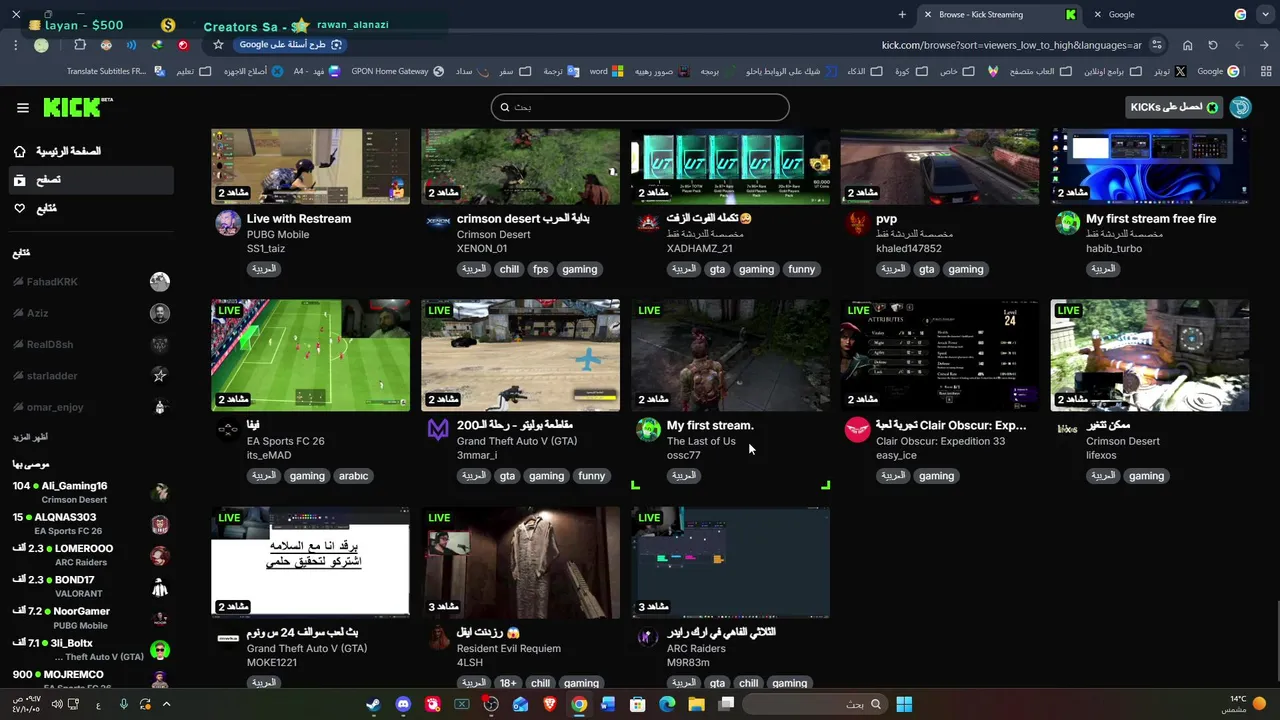Open الذكاء bookmarks folder
Image resolution: width=1280 pixels, height=720 pixels.
865,71
